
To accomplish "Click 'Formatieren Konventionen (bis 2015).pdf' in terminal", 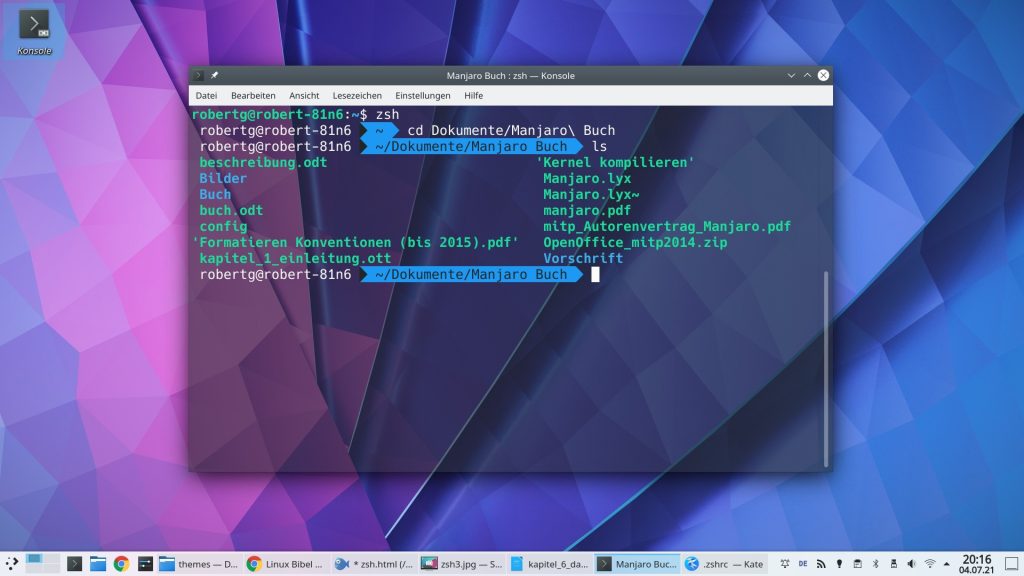I will point(355,242).
